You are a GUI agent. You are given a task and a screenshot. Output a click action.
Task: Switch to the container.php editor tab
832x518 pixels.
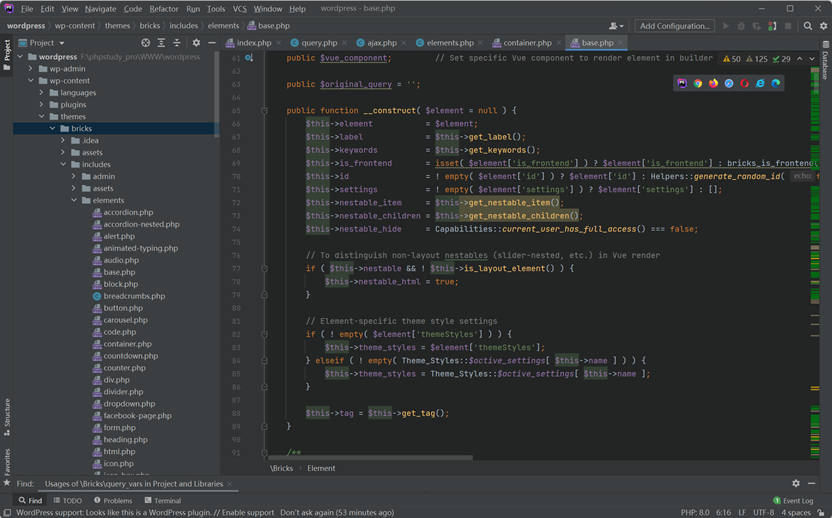(x=527, y=43)
